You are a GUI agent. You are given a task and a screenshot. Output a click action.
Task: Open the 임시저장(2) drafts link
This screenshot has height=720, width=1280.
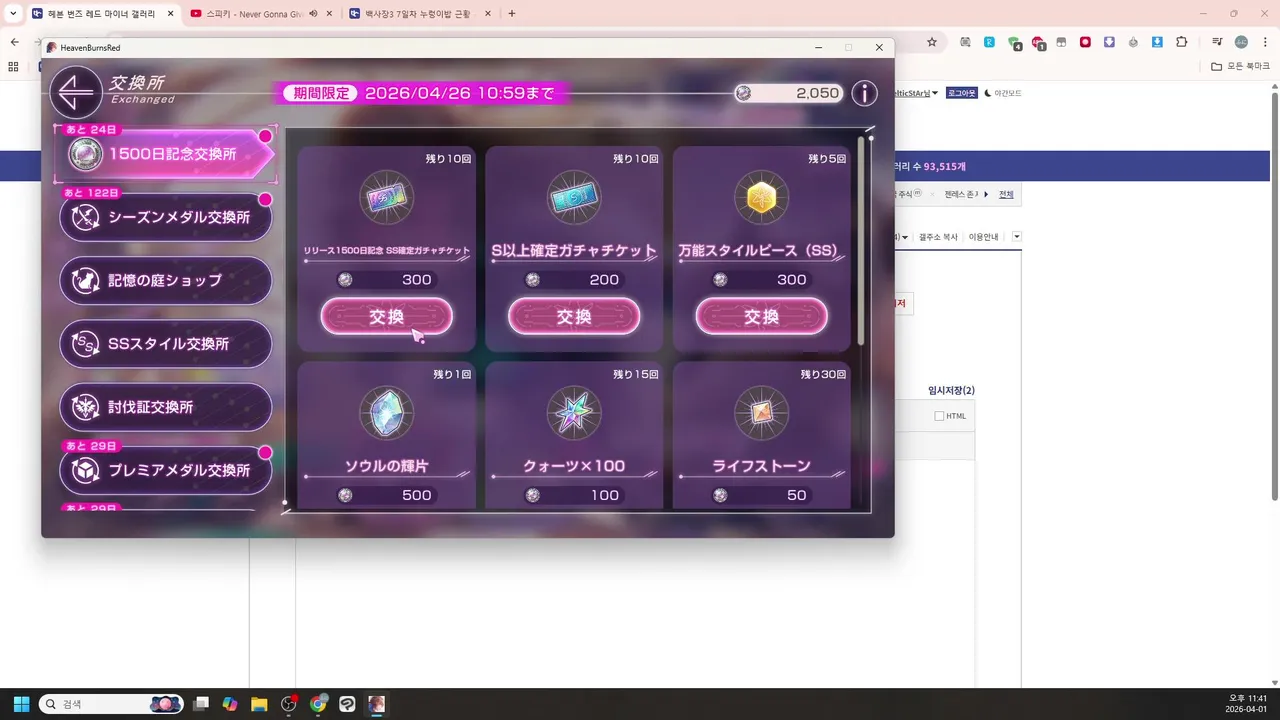[951, 390]
